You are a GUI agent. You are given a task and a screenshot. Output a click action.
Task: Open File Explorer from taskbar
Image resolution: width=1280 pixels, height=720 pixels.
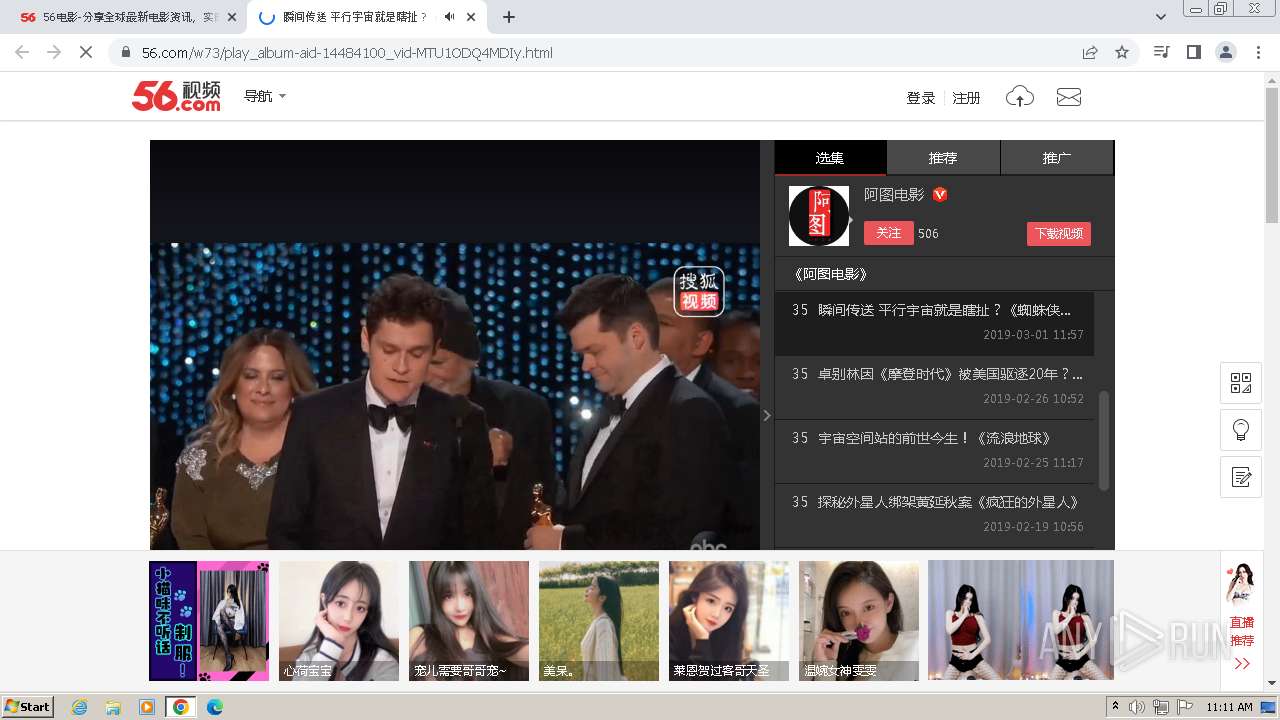click(x=113, y=707)
